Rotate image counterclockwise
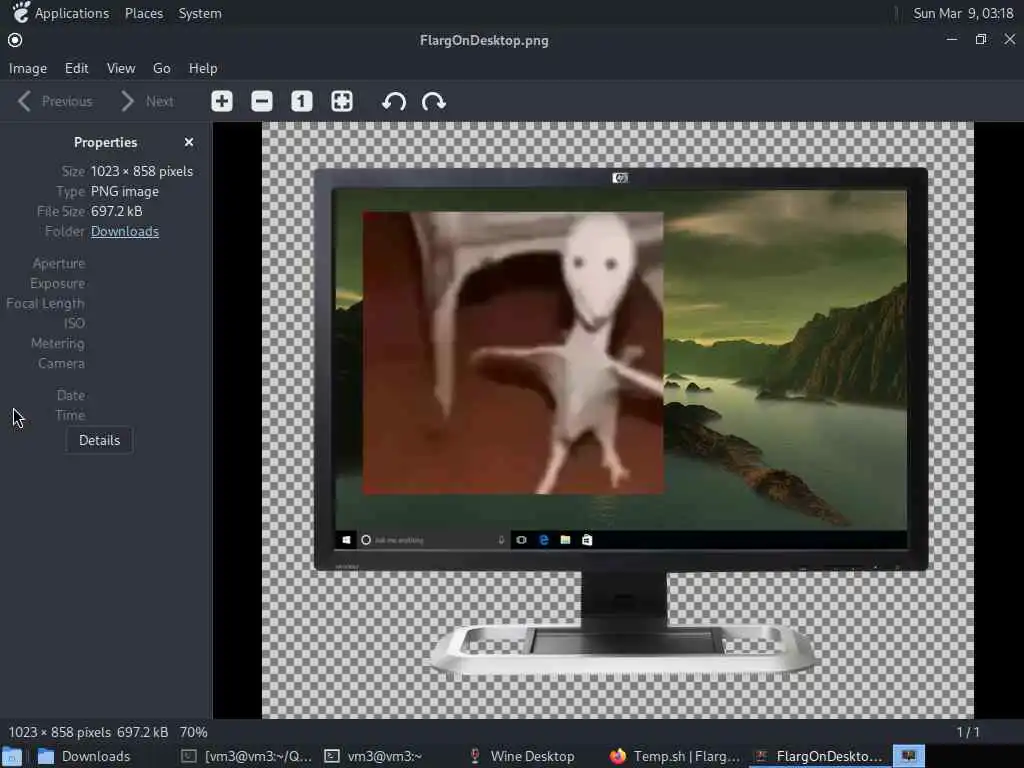This screenshot has height=768, width=1024. (394, 101)
